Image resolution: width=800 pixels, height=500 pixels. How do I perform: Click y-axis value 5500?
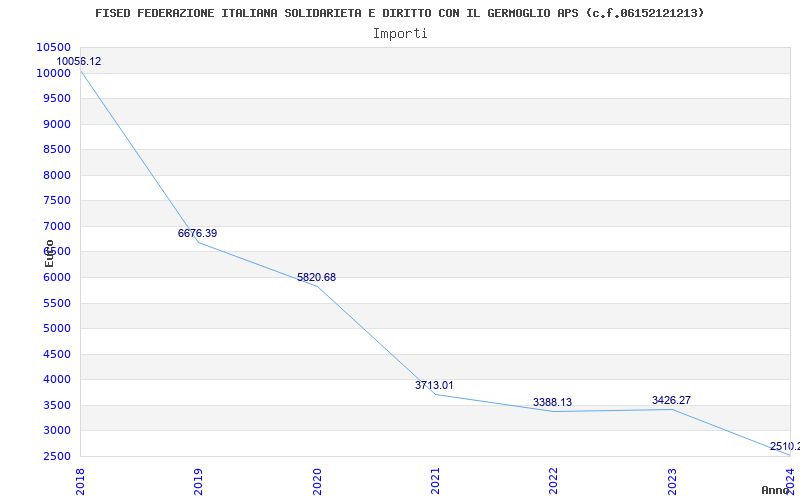click(57, 303)
